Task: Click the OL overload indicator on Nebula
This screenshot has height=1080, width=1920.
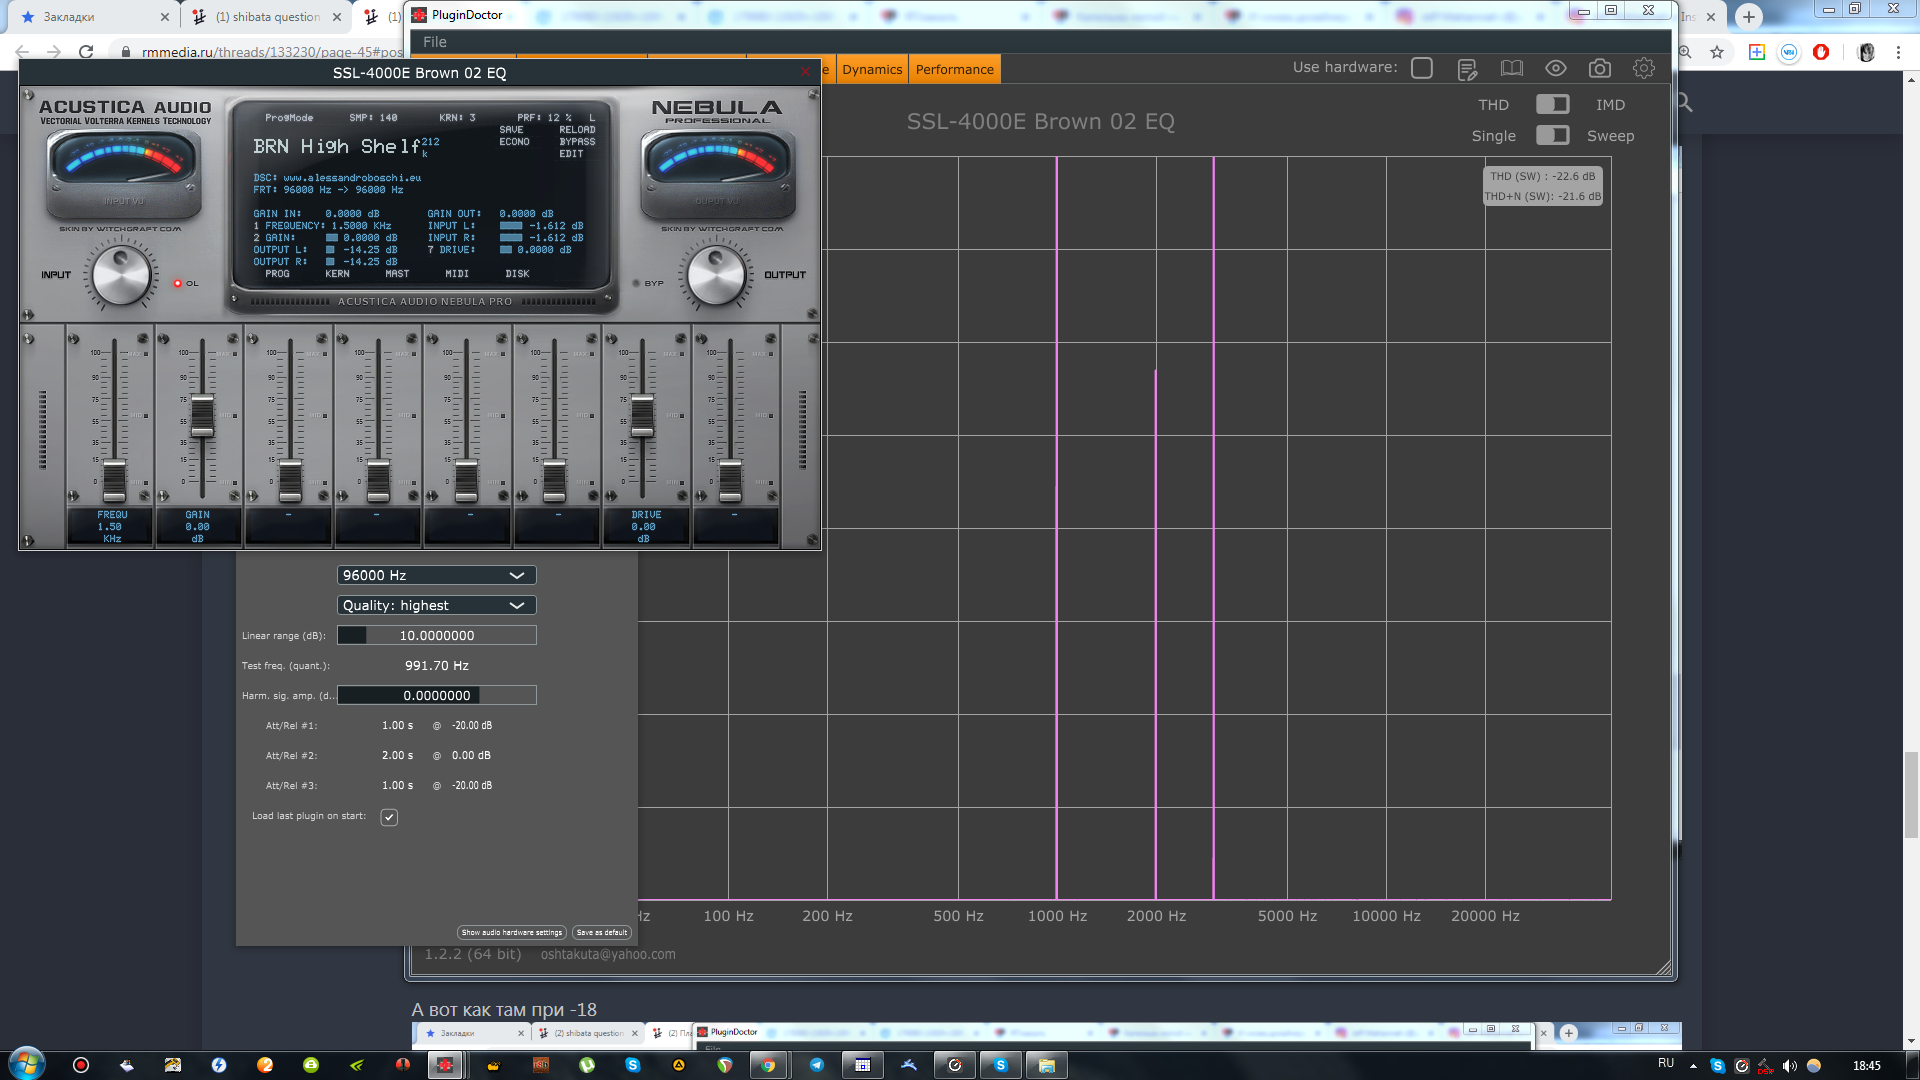Action: tap(178, 284)
